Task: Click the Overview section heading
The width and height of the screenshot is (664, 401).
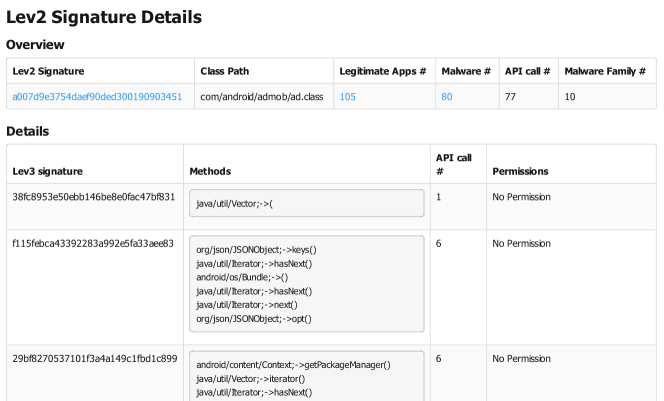Action: 35,45
